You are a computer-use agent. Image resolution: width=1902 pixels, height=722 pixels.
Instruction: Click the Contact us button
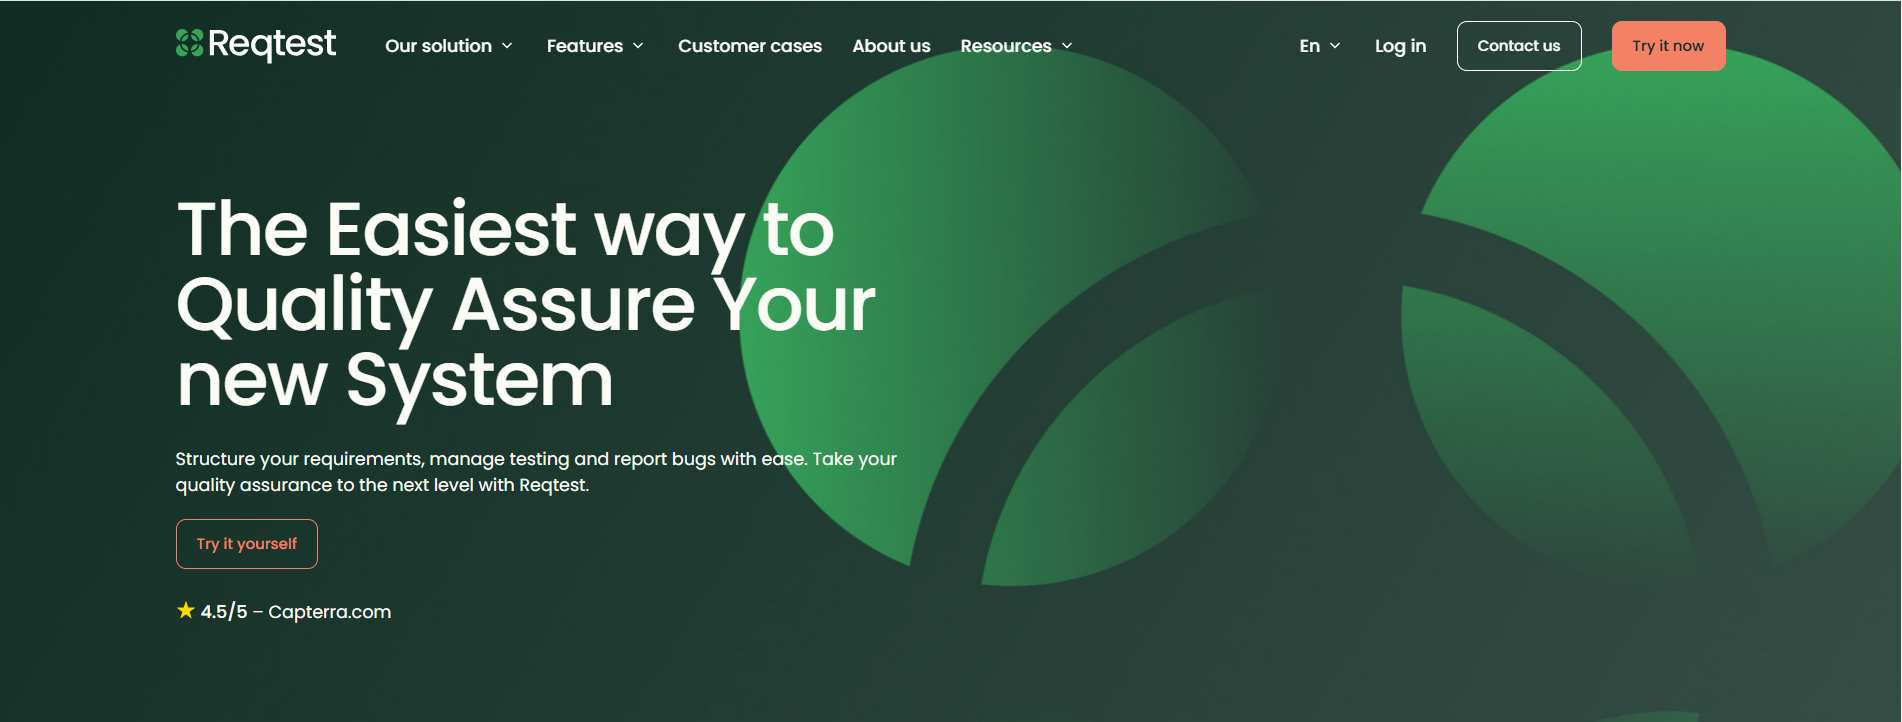tap(1519, 46)
